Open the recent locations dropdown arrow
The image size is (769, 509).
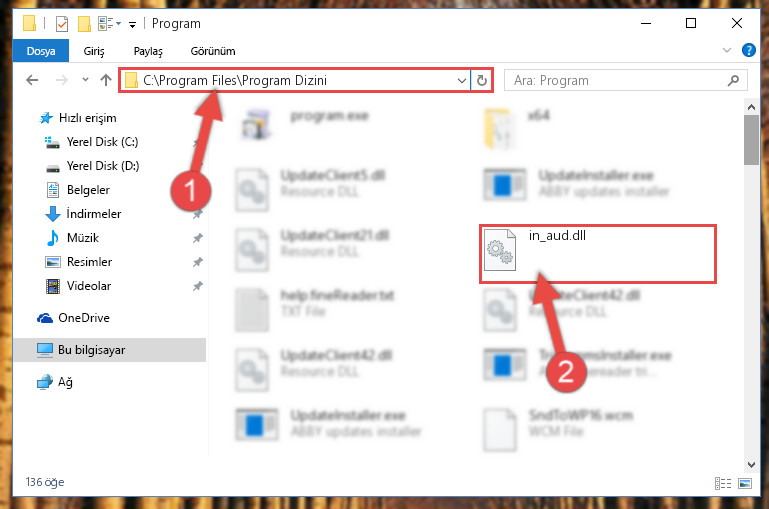pos(85,79)
